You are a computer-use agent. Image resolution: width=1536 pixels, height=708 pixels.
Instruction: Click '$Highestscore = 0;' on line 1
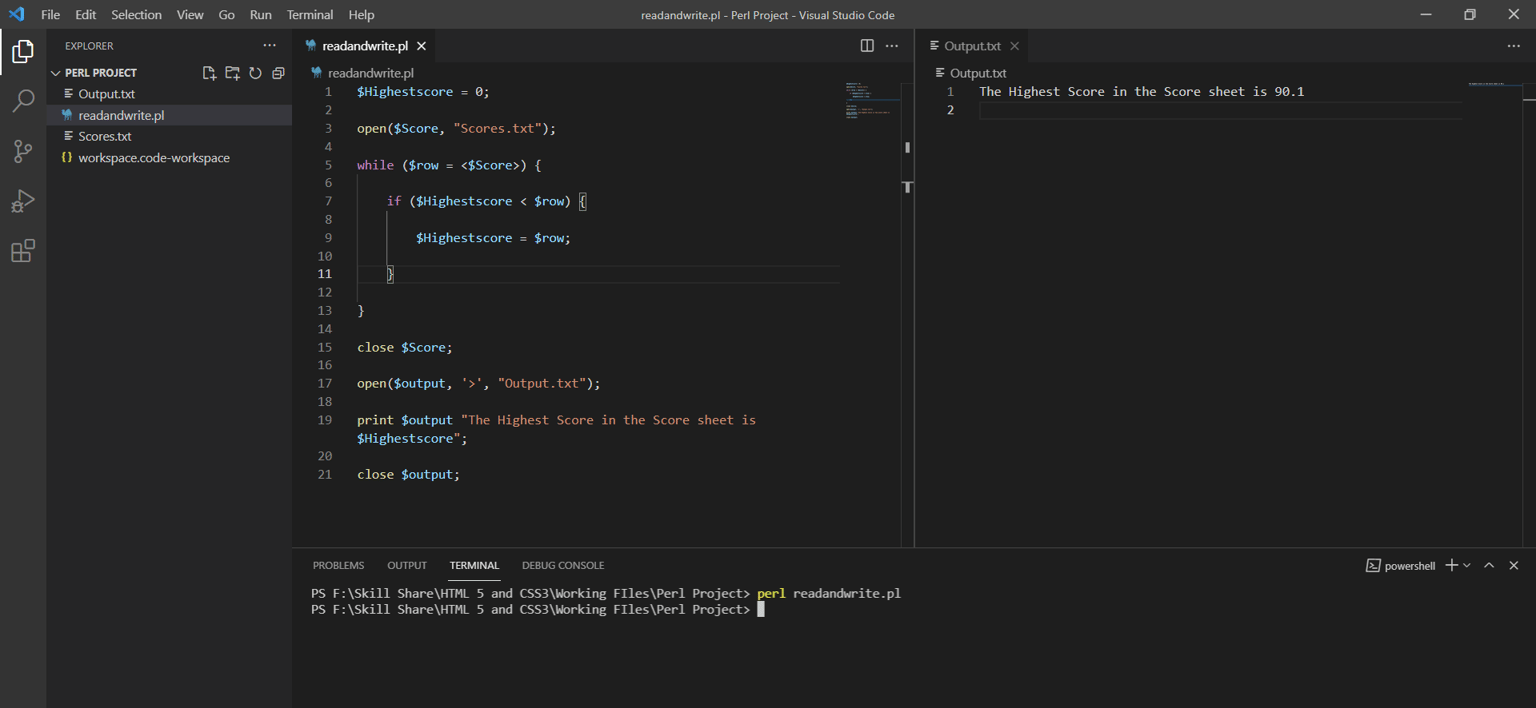(x=423, y=91)
